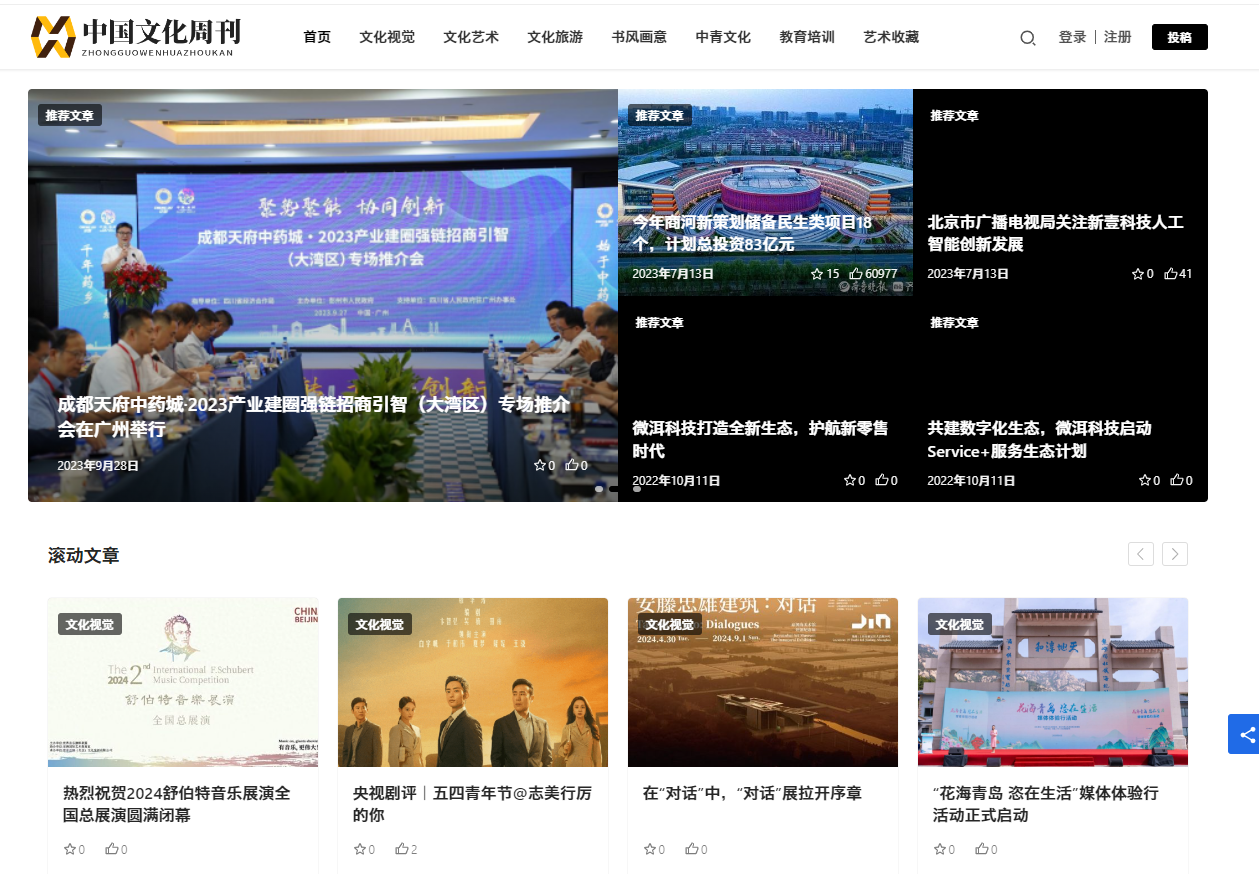Like the 微洱科技打造全新生态 article

pos(882,480)
